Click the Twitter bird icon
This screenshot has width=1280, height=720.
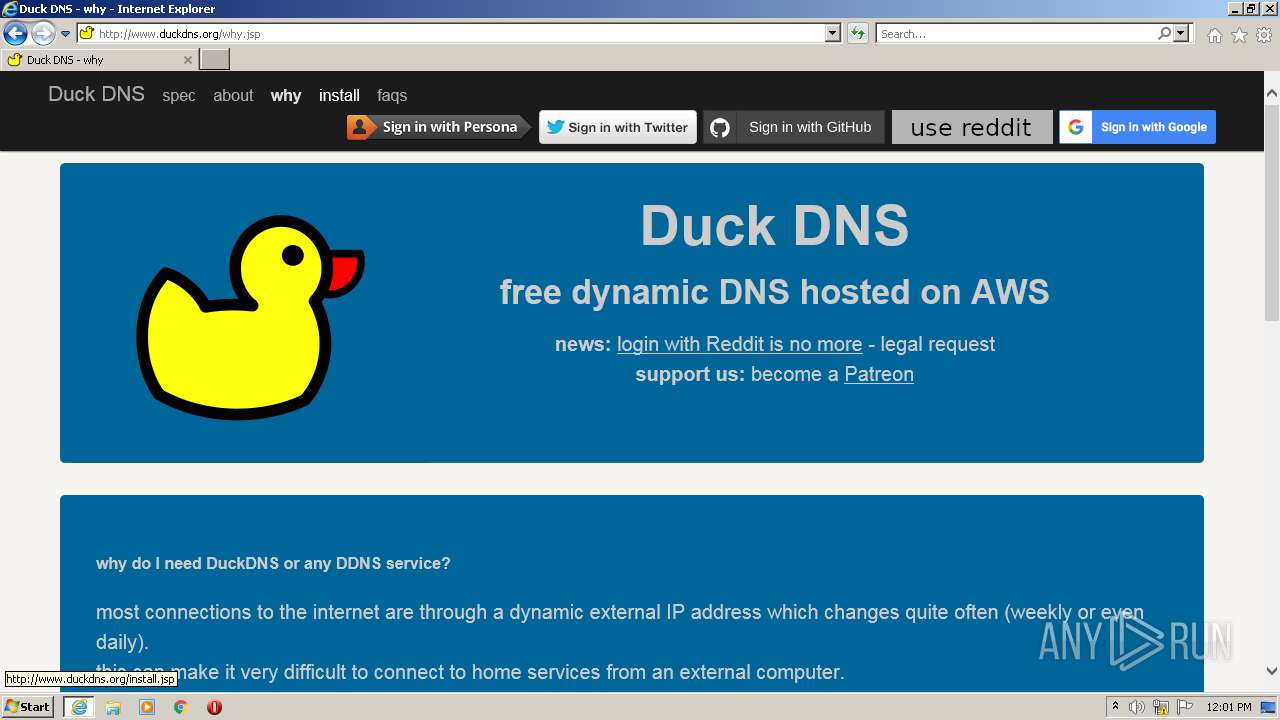[555, 127]
